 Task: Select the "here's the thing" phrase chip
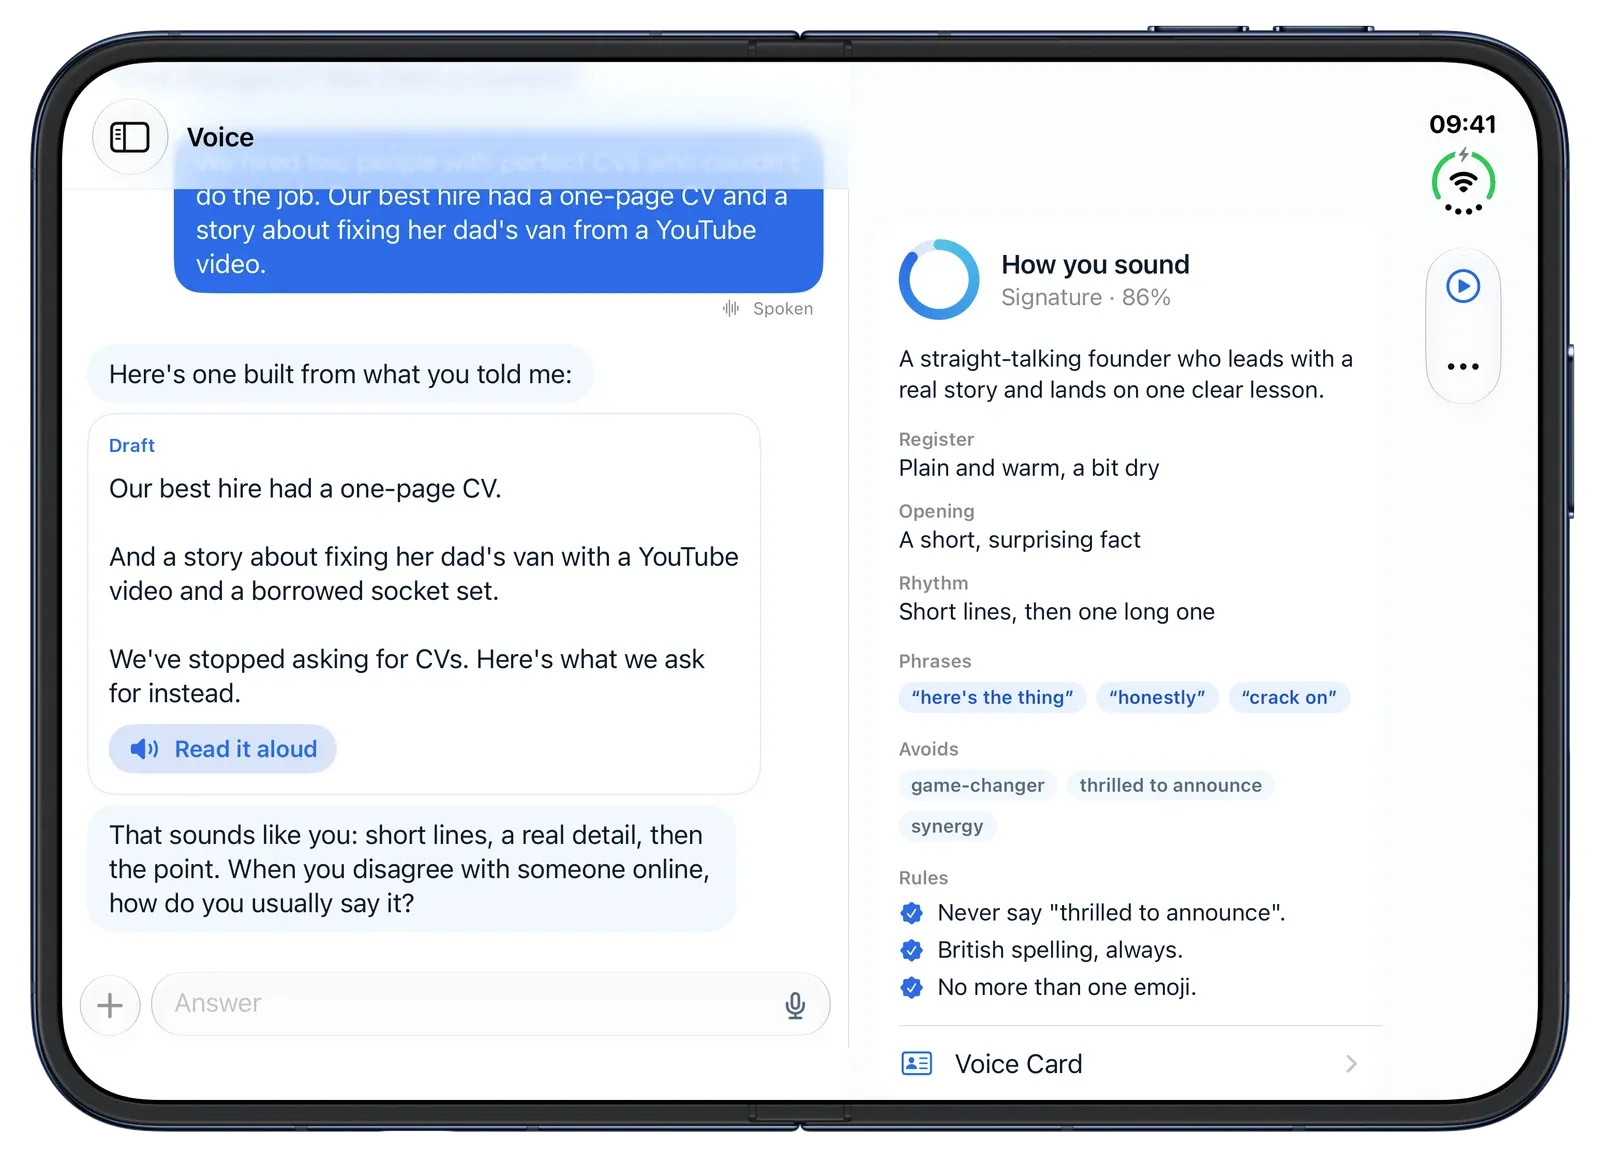point(992,697)
